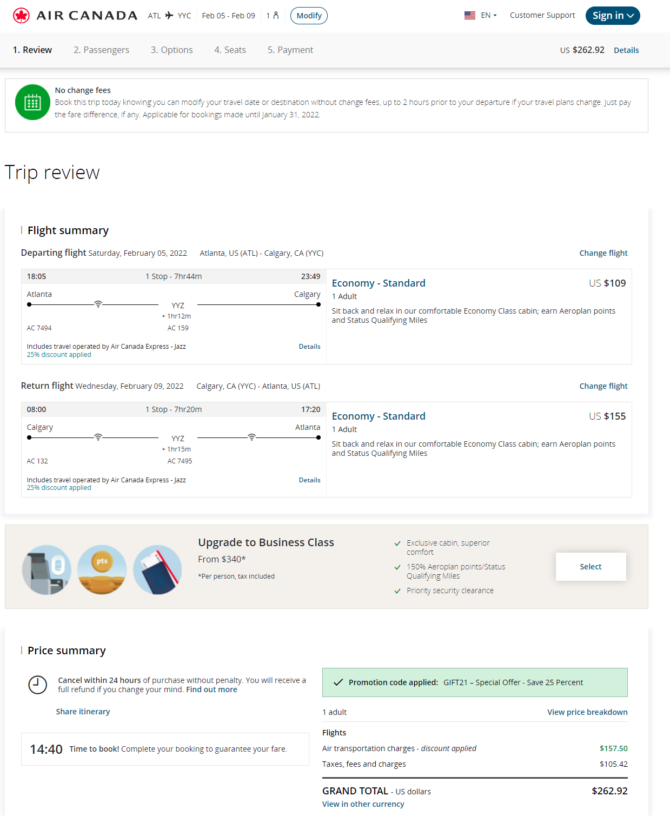The image size is (670, 816).
Task: Click Share itinerary link
Action: click(83, 711)
